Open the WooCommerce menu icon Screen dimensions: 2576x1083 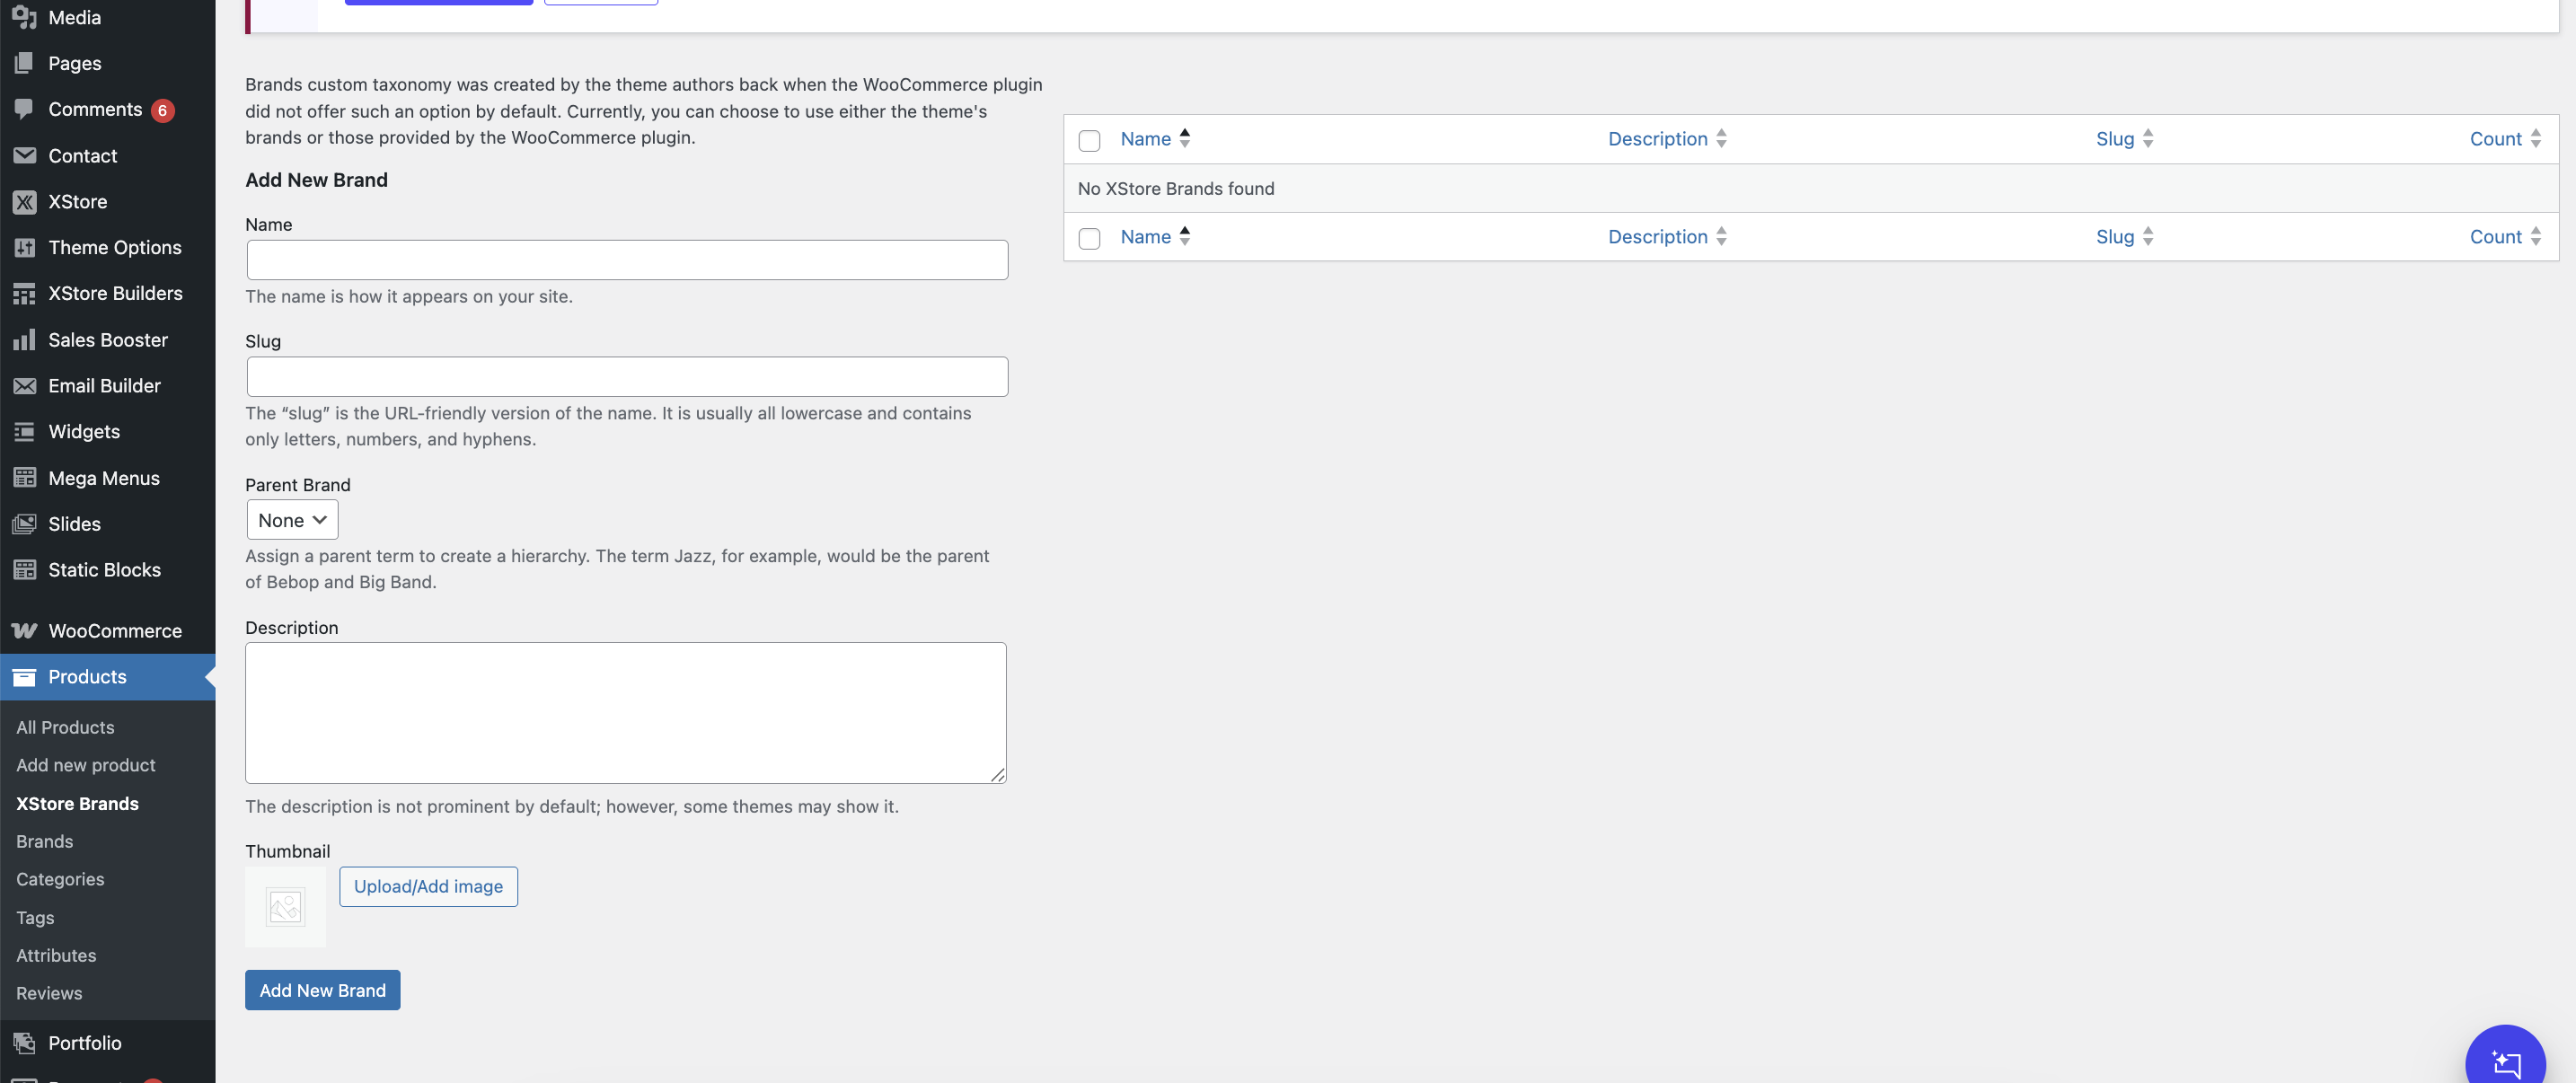(24, 631)
